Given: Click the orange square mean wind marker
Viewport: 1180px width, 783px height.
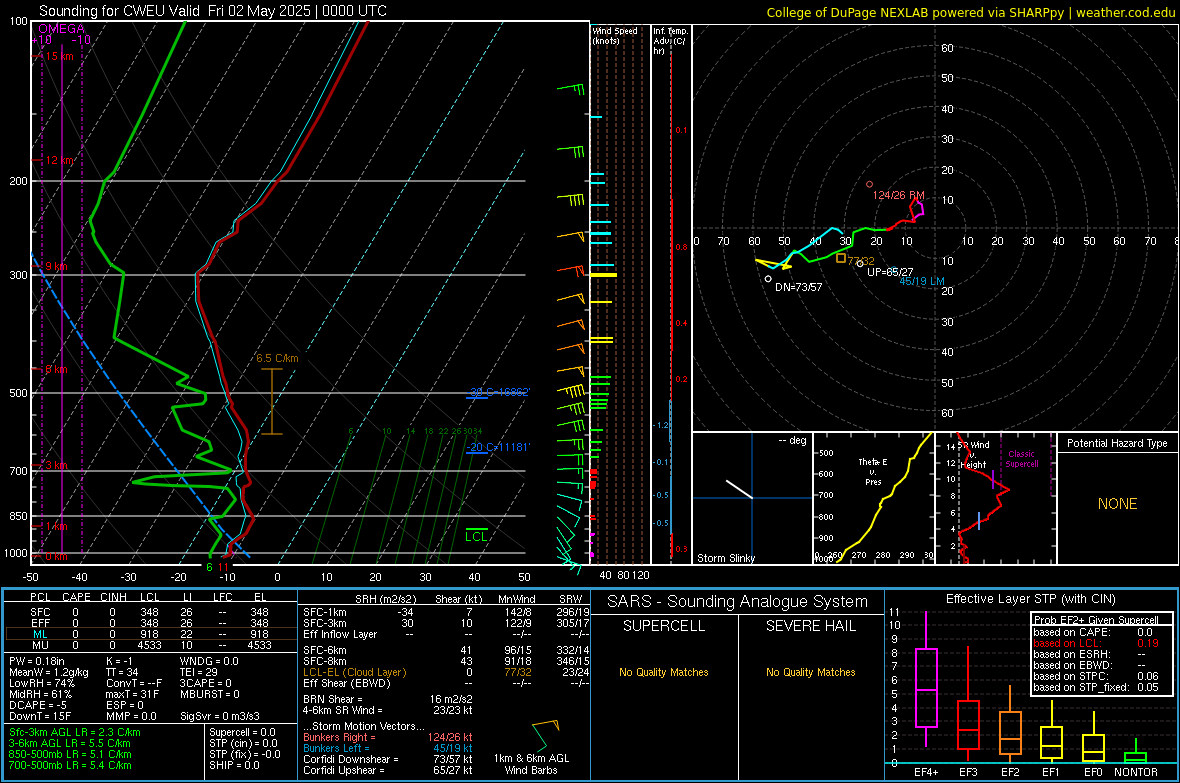Looking at the screenshot, I should 841,258.
